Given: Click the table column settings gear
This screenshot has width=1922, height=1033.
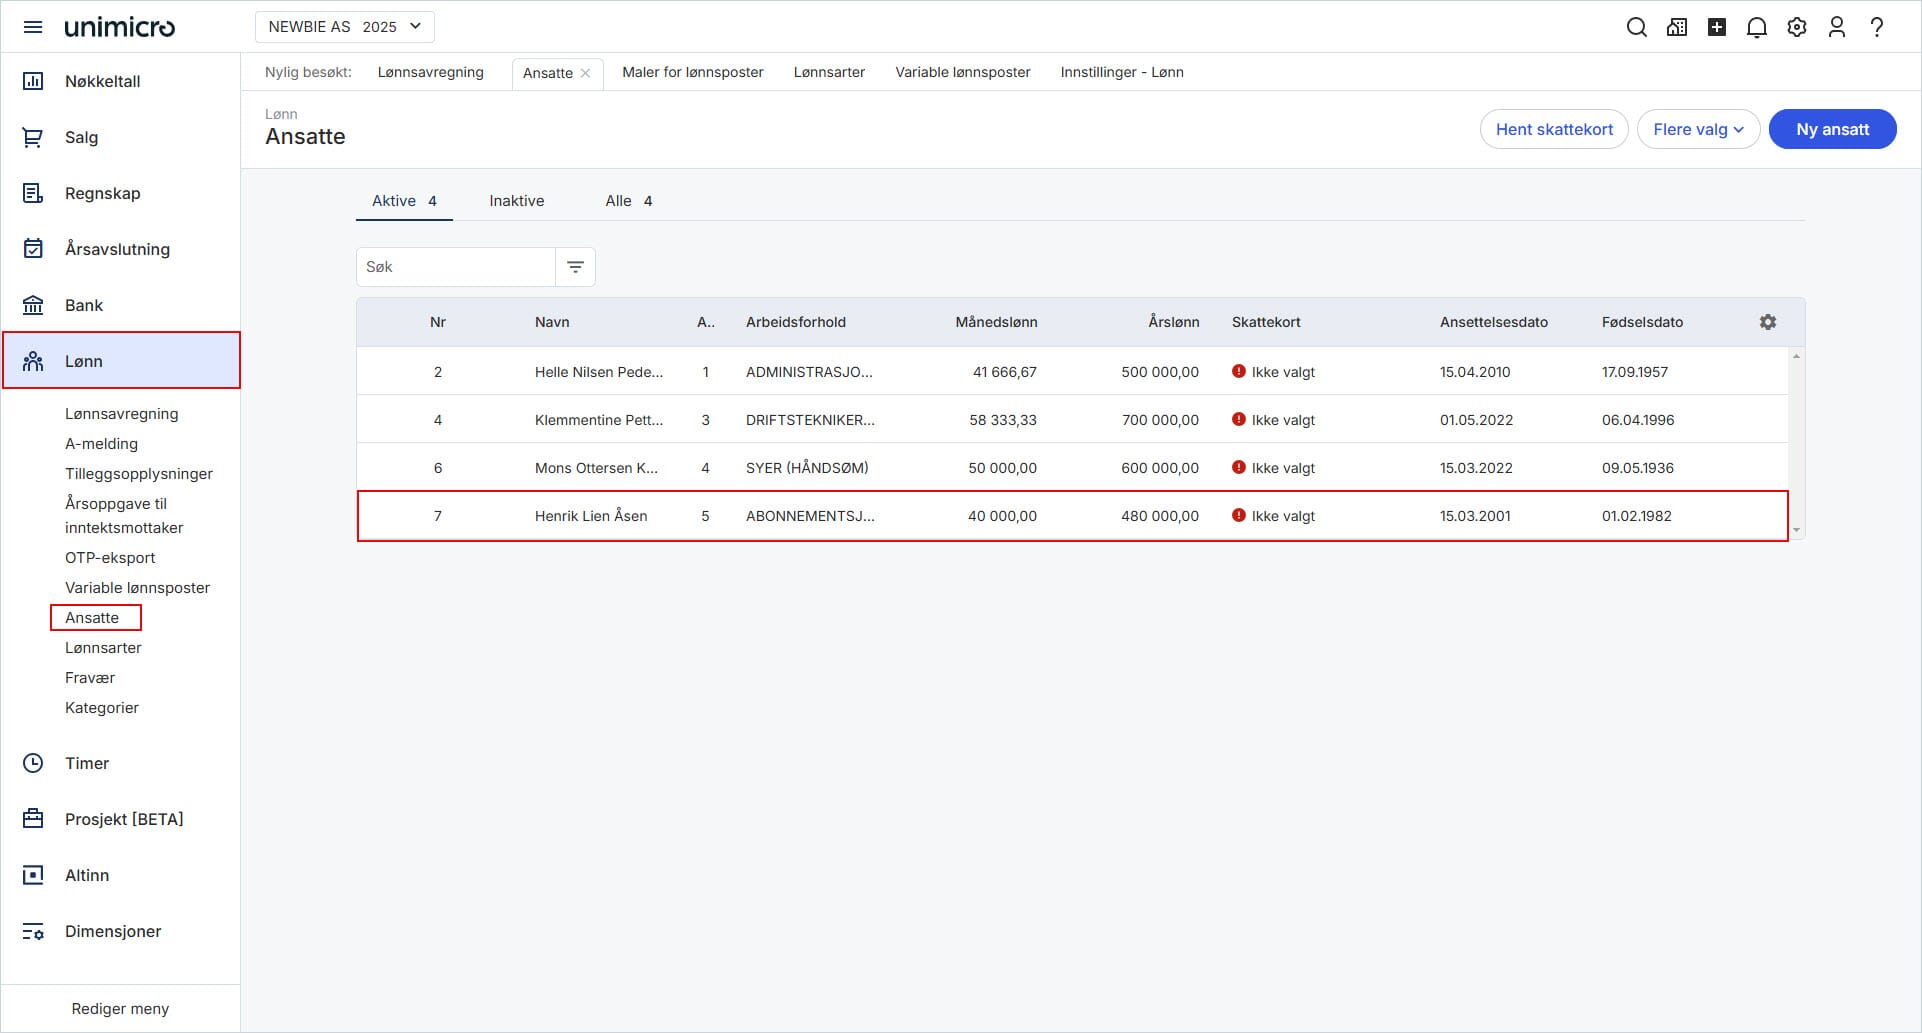Looking at the screenshot, I should click(1767, 322).
